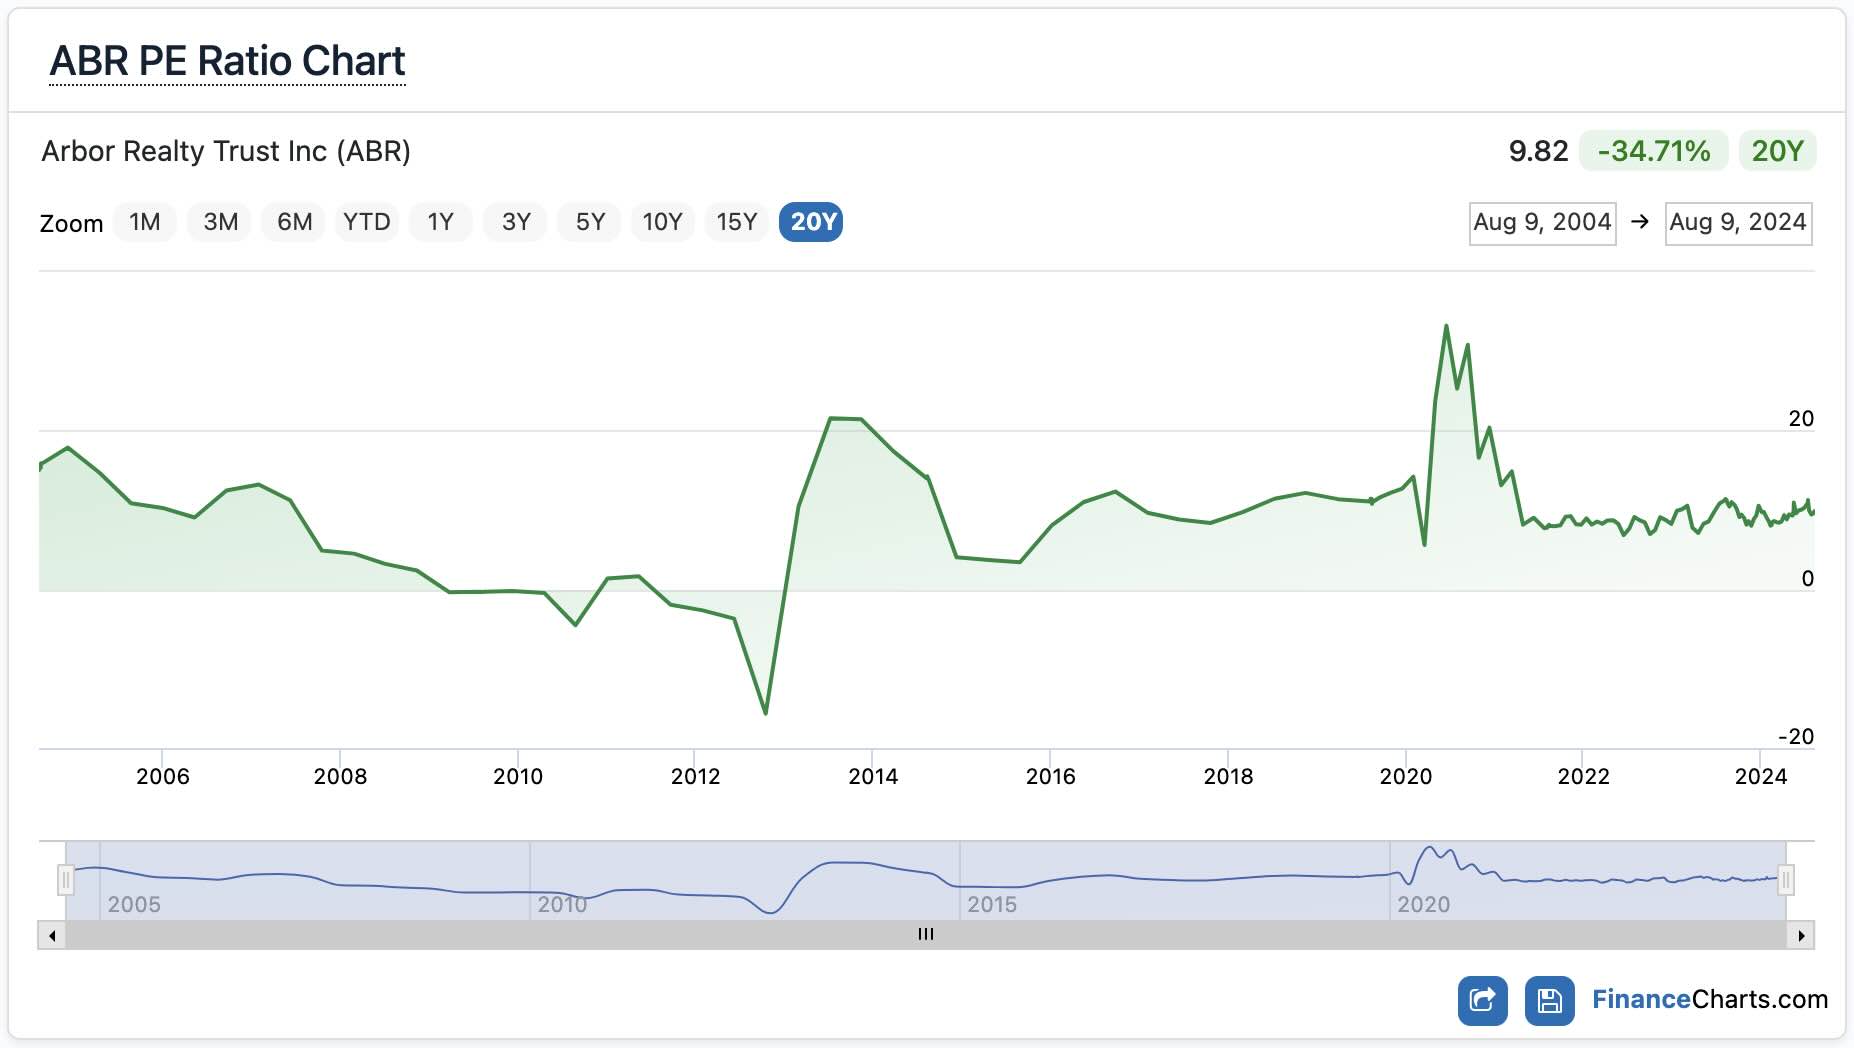The width and height of the screenshot is (1854, 1048).
Task: Click the 2008 x-axis label
Action: [x=340, y=776]
